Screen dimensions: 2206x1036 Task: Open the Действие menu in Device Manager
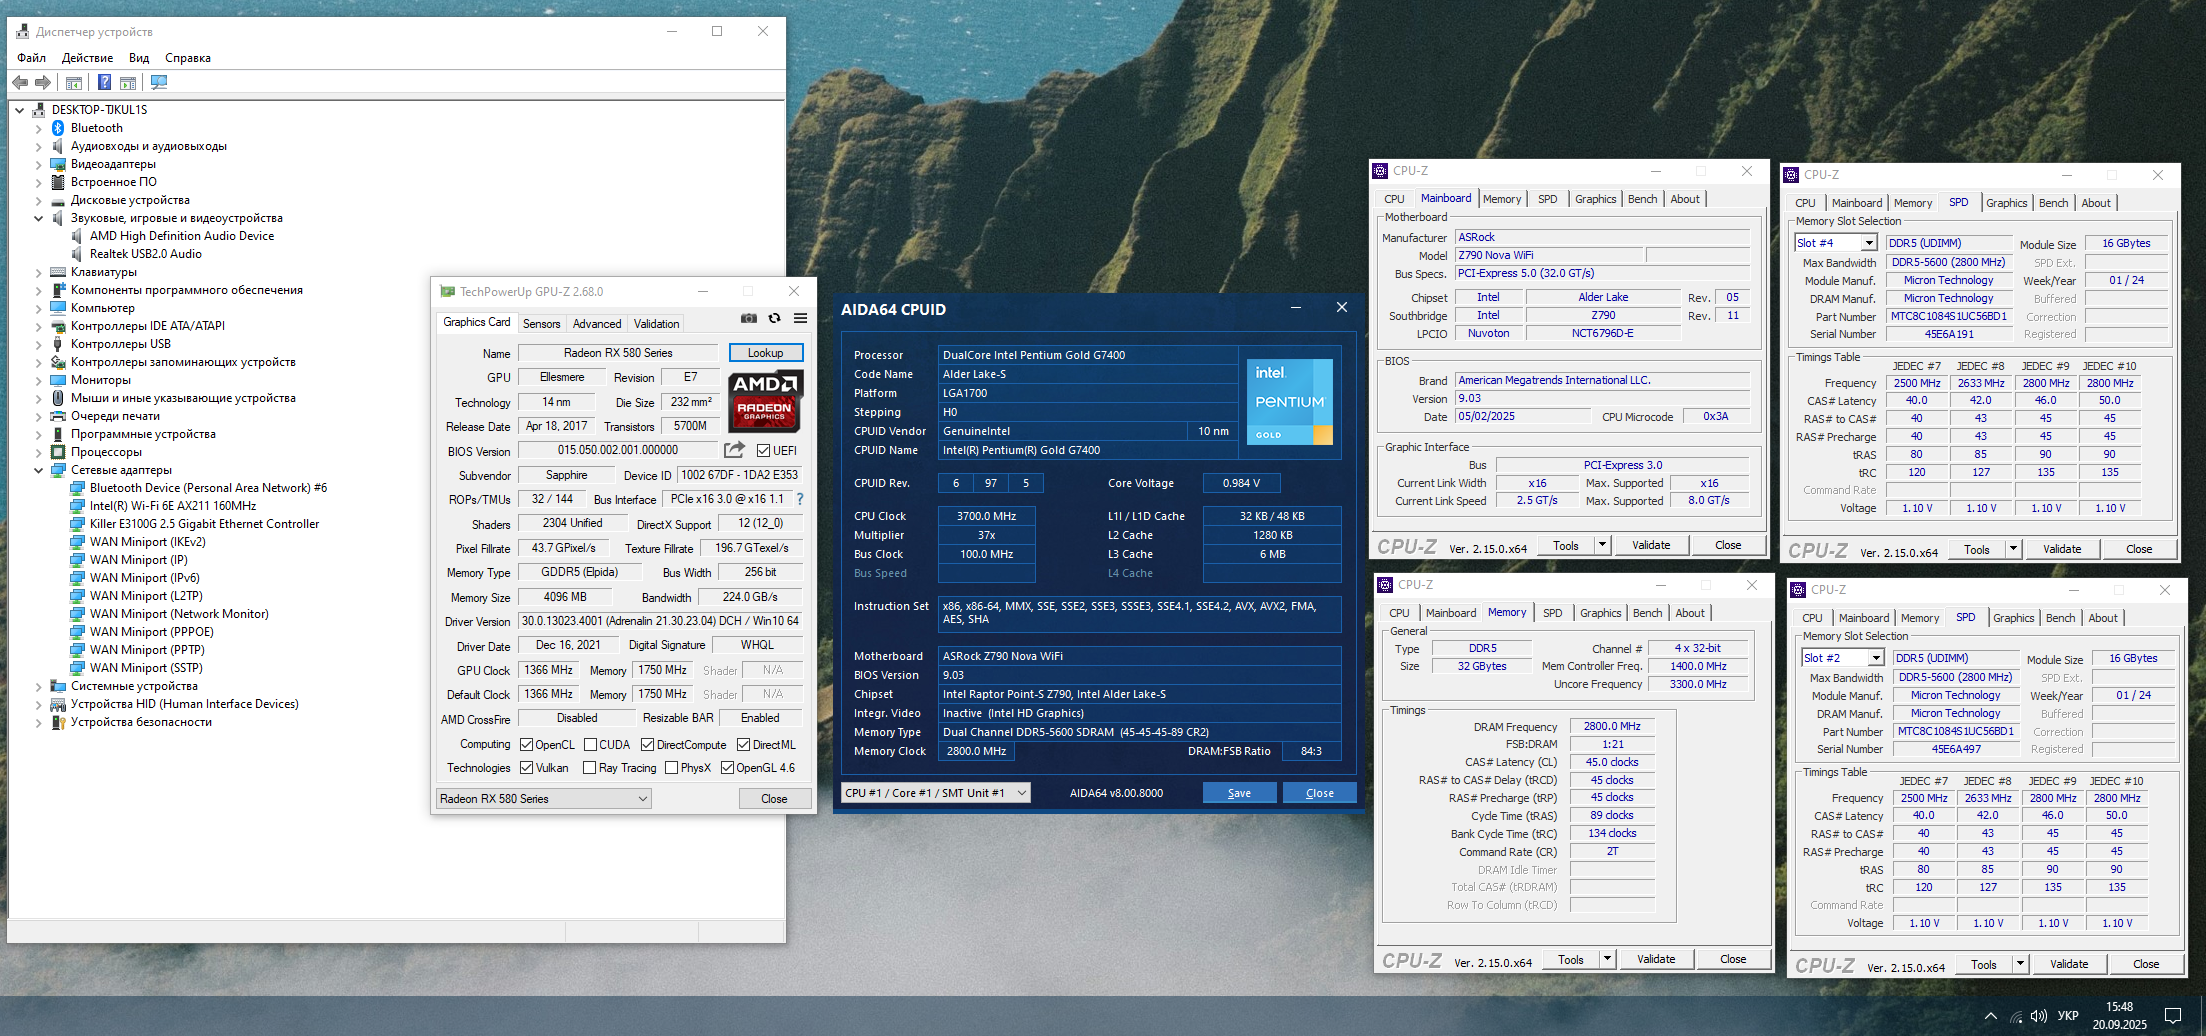(87, 58)
